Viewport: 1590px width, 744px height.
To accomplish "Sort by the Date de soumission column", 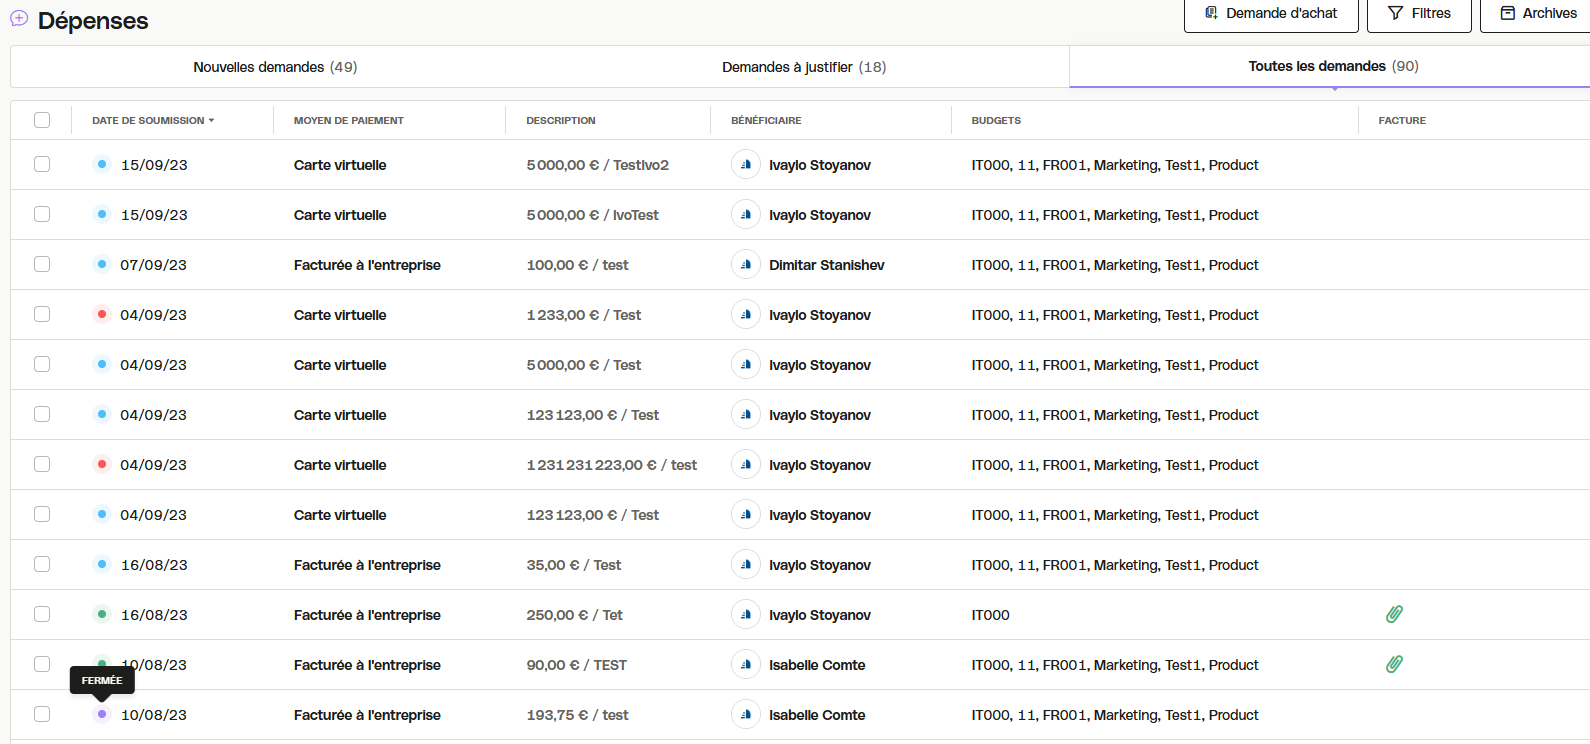I will (x=153, y=120).
